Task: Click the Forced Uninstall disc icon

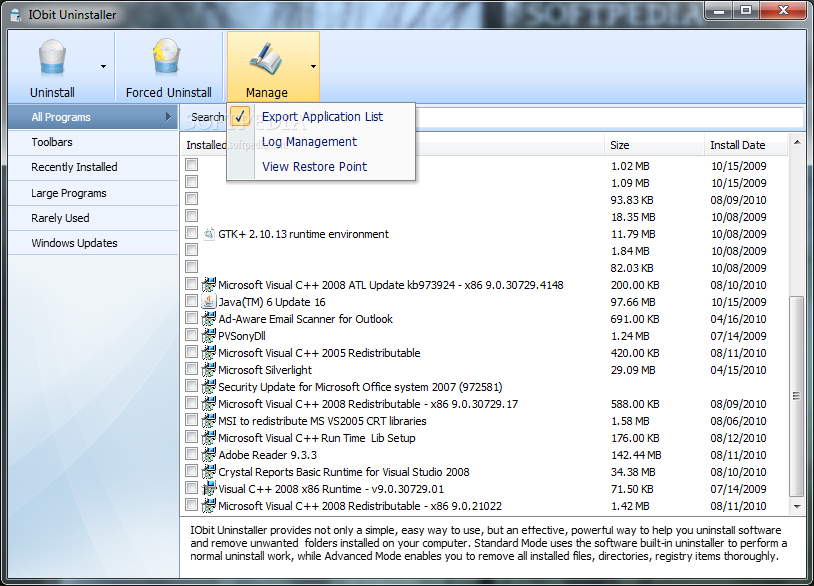Action: (167, 57)
